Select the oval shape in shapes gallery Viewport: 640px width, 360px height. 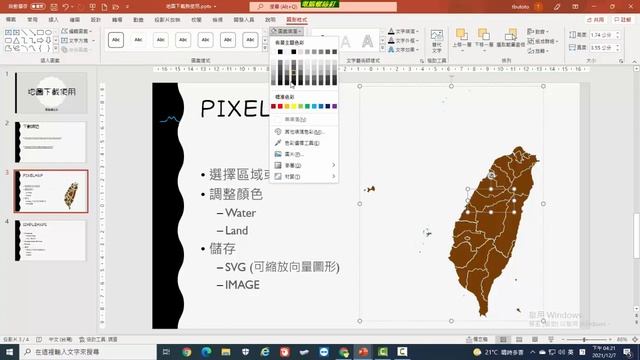coord(49,32)
